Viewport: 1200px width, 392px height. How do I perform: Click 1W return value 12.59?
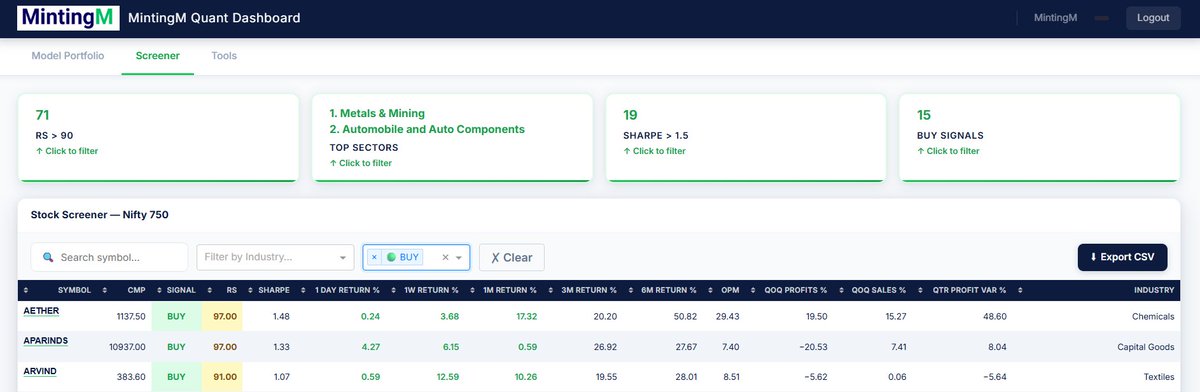447,377
